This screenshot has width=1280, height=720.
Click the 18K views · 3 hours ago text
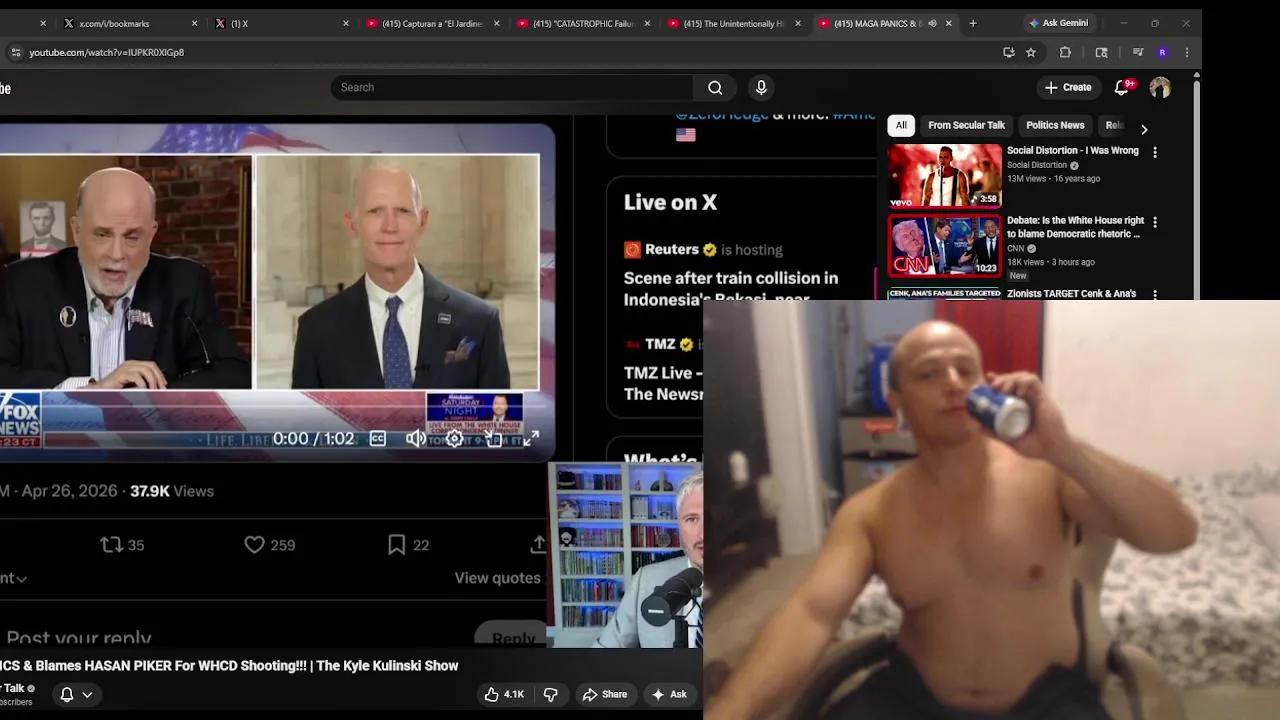coord(1050,262)
